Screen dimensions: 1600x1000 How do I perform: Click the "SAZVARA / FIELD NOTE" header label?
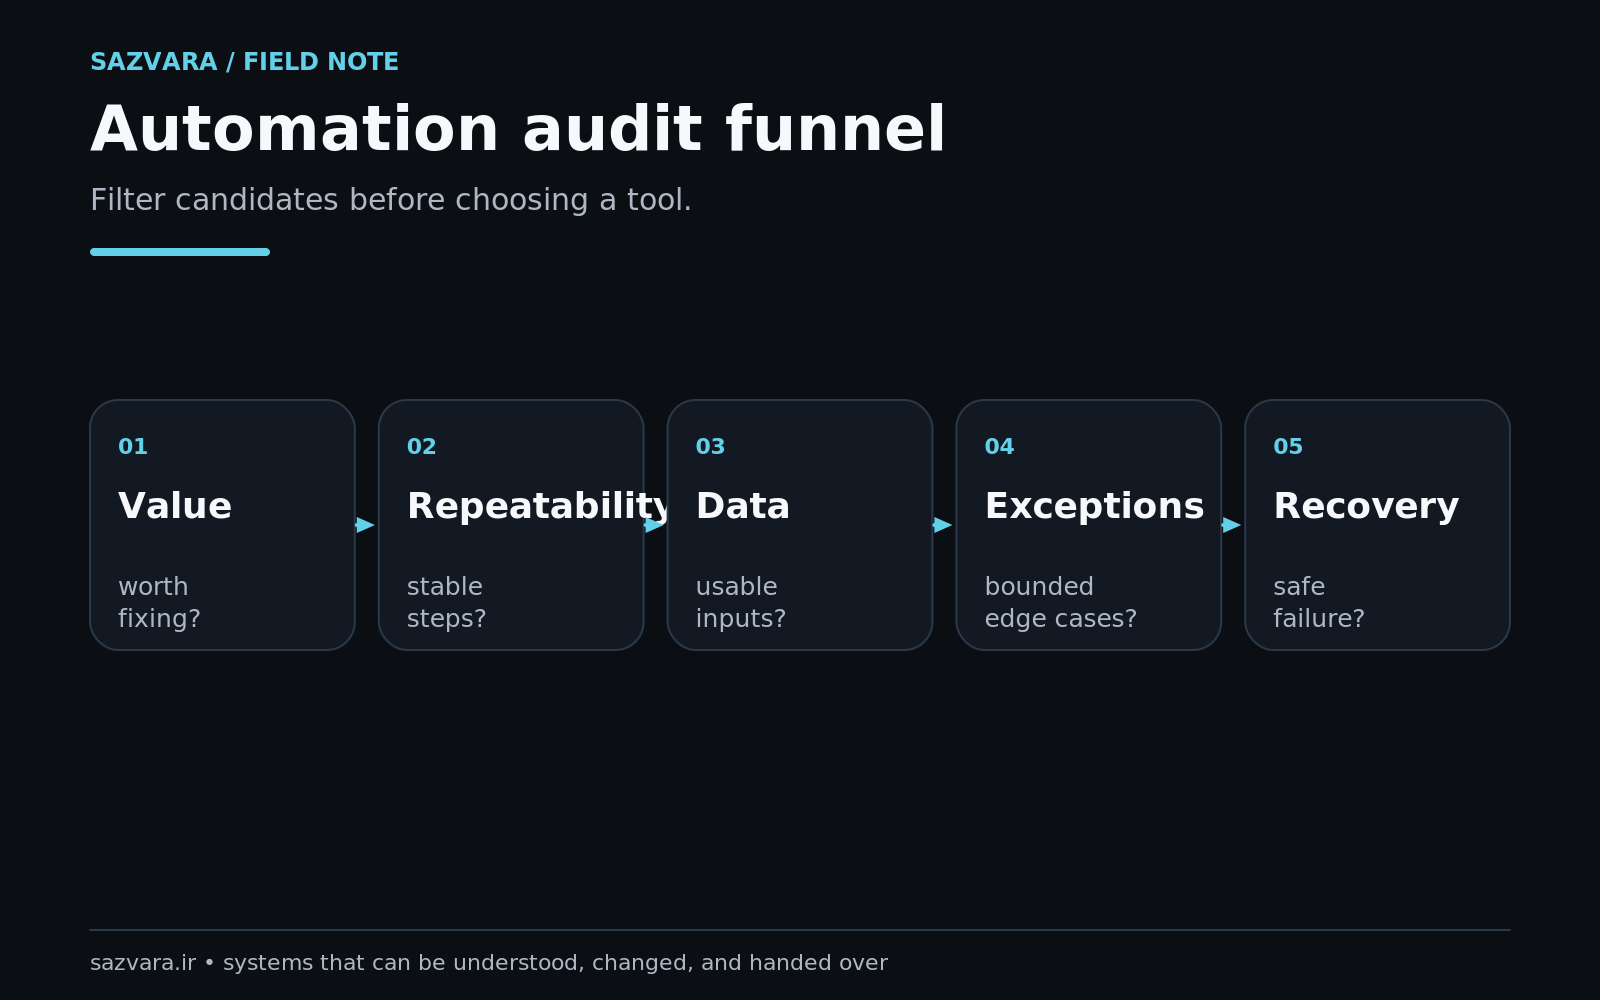pyautogui.click(x=244, y=62)
